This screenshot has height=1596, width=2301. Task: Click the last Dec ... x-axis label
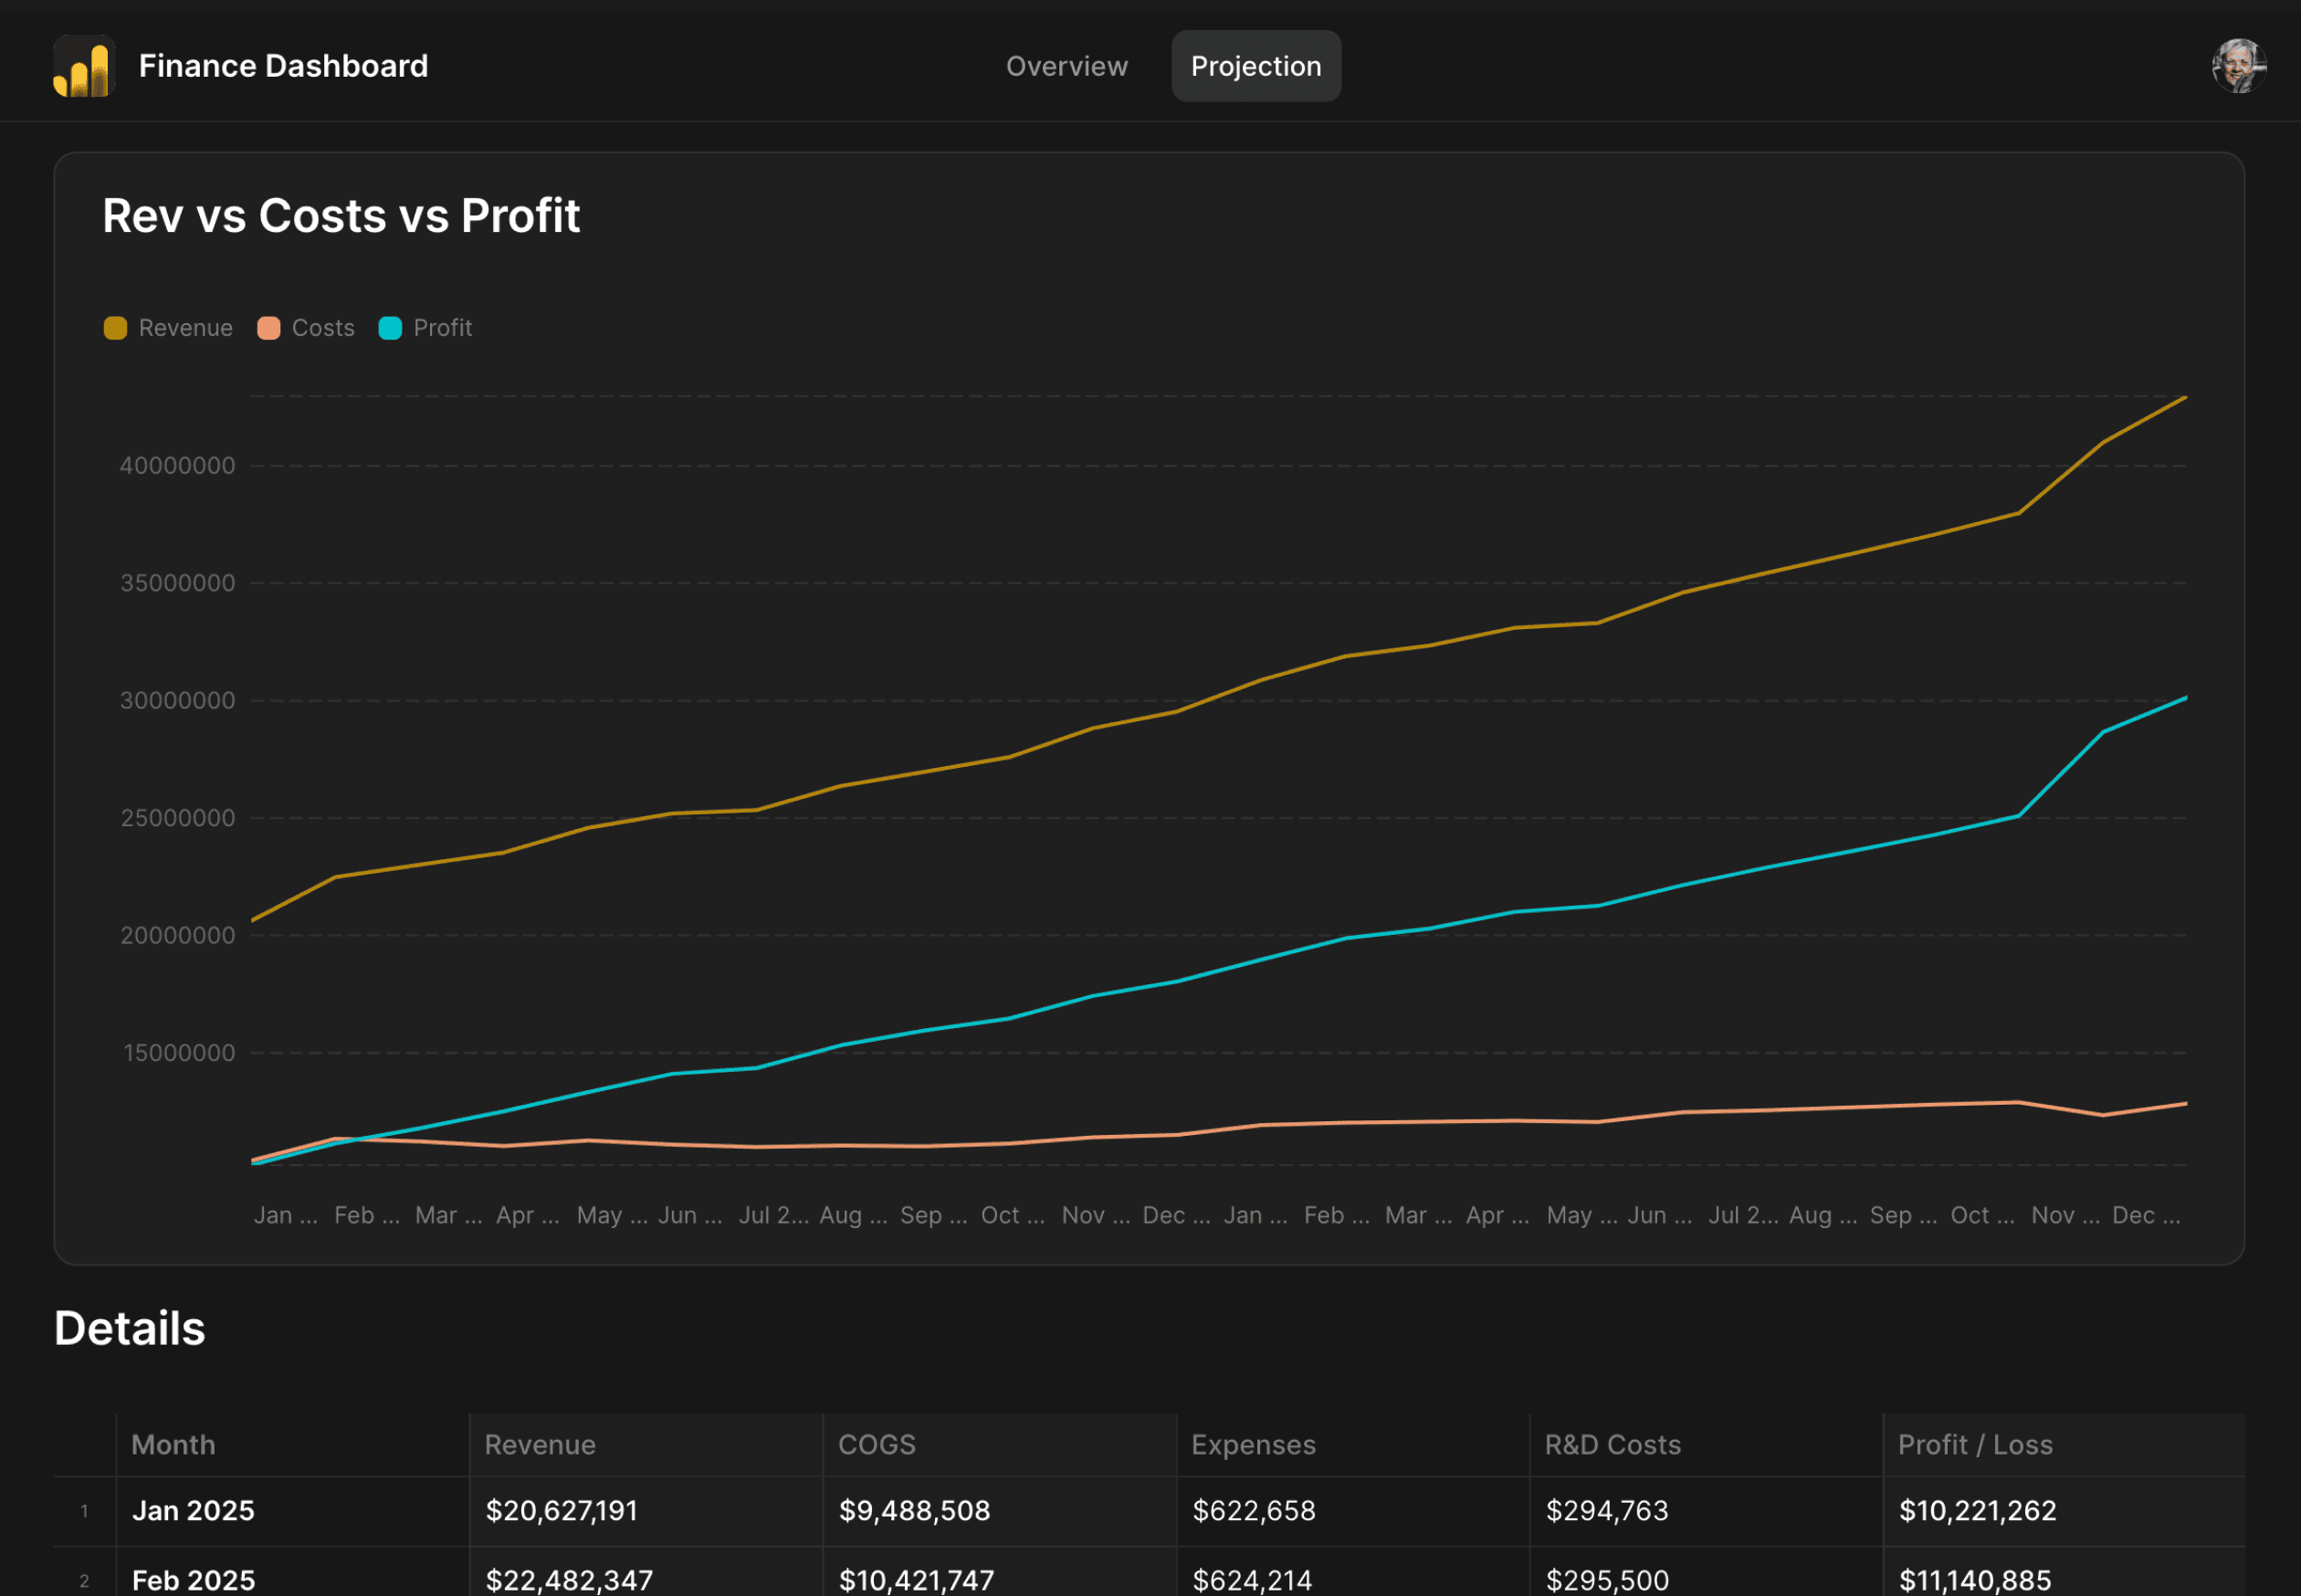tap(2147, 1216)
